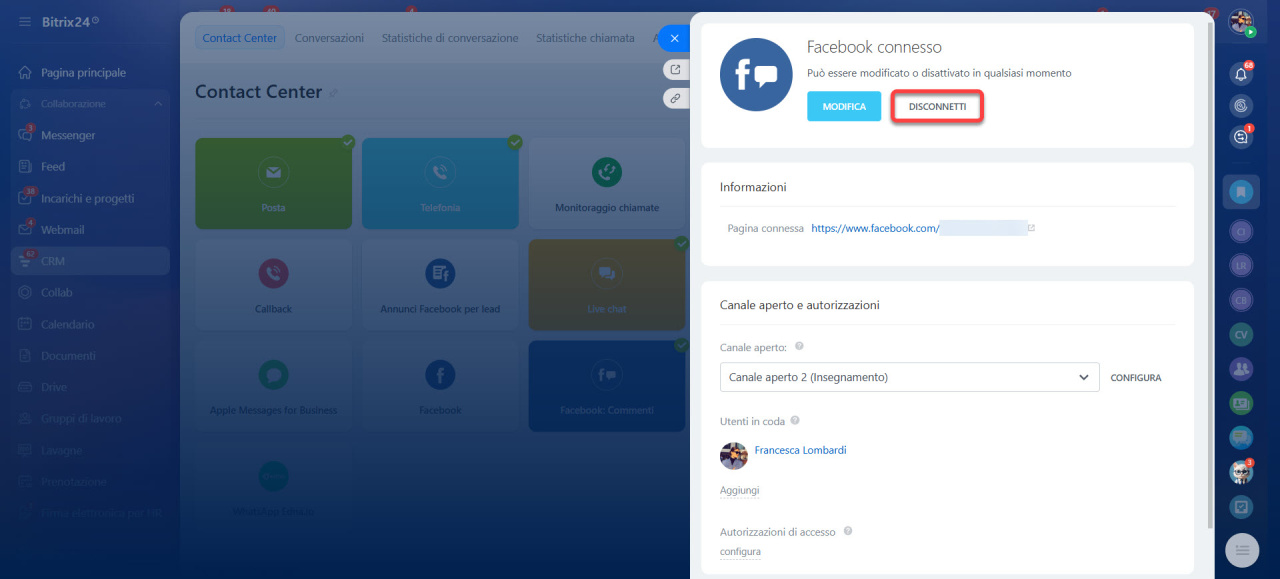Select the Live chat channel tile
This screenshot has height=579, width=1280.
(x=606, y=284)
